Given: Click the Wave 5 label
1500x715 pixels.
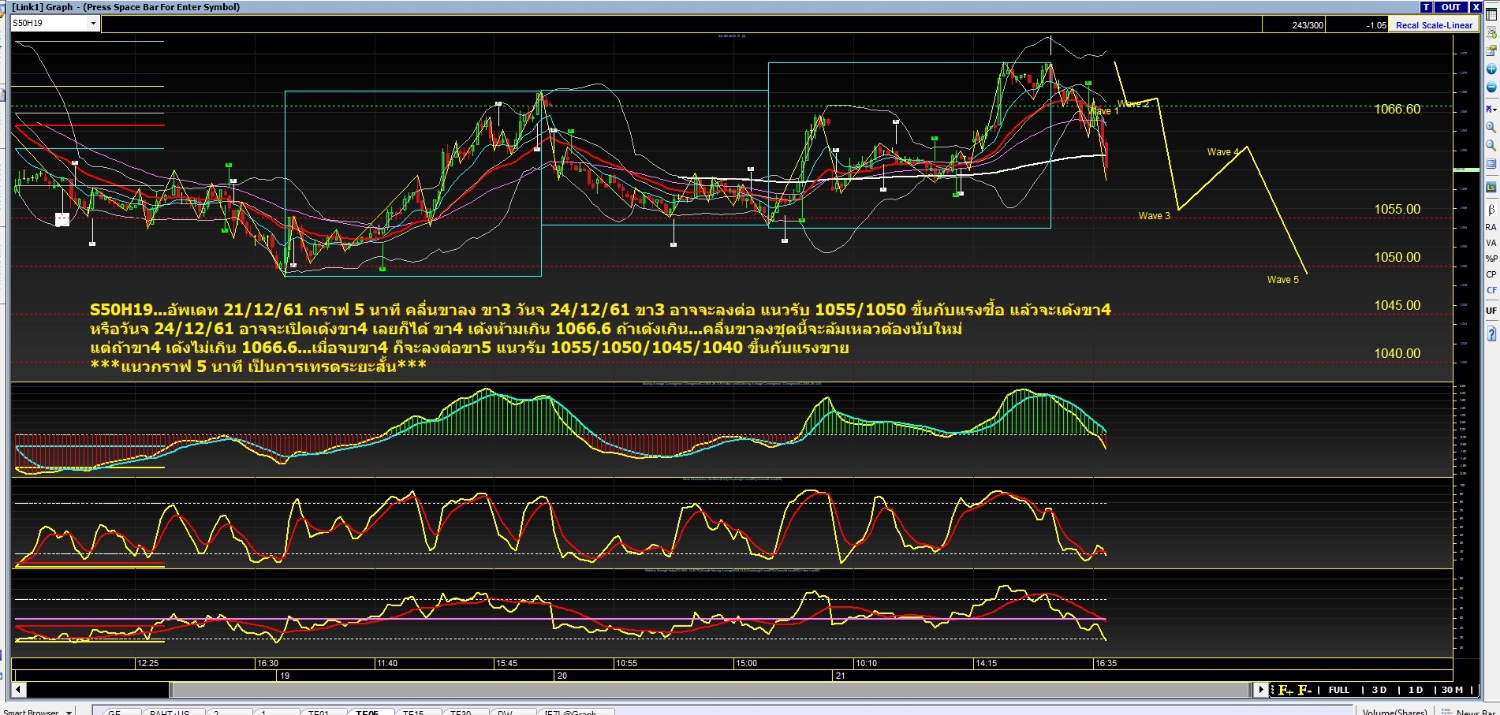Looking at the screenshot, I should click(1282, 280).
